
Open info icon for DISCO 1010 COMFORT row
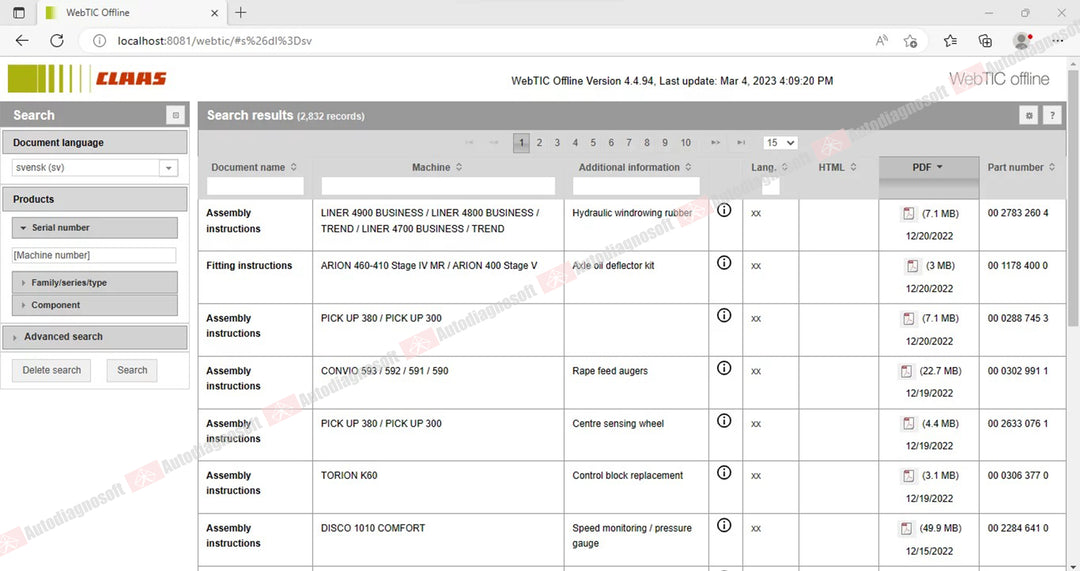point(724,525)
